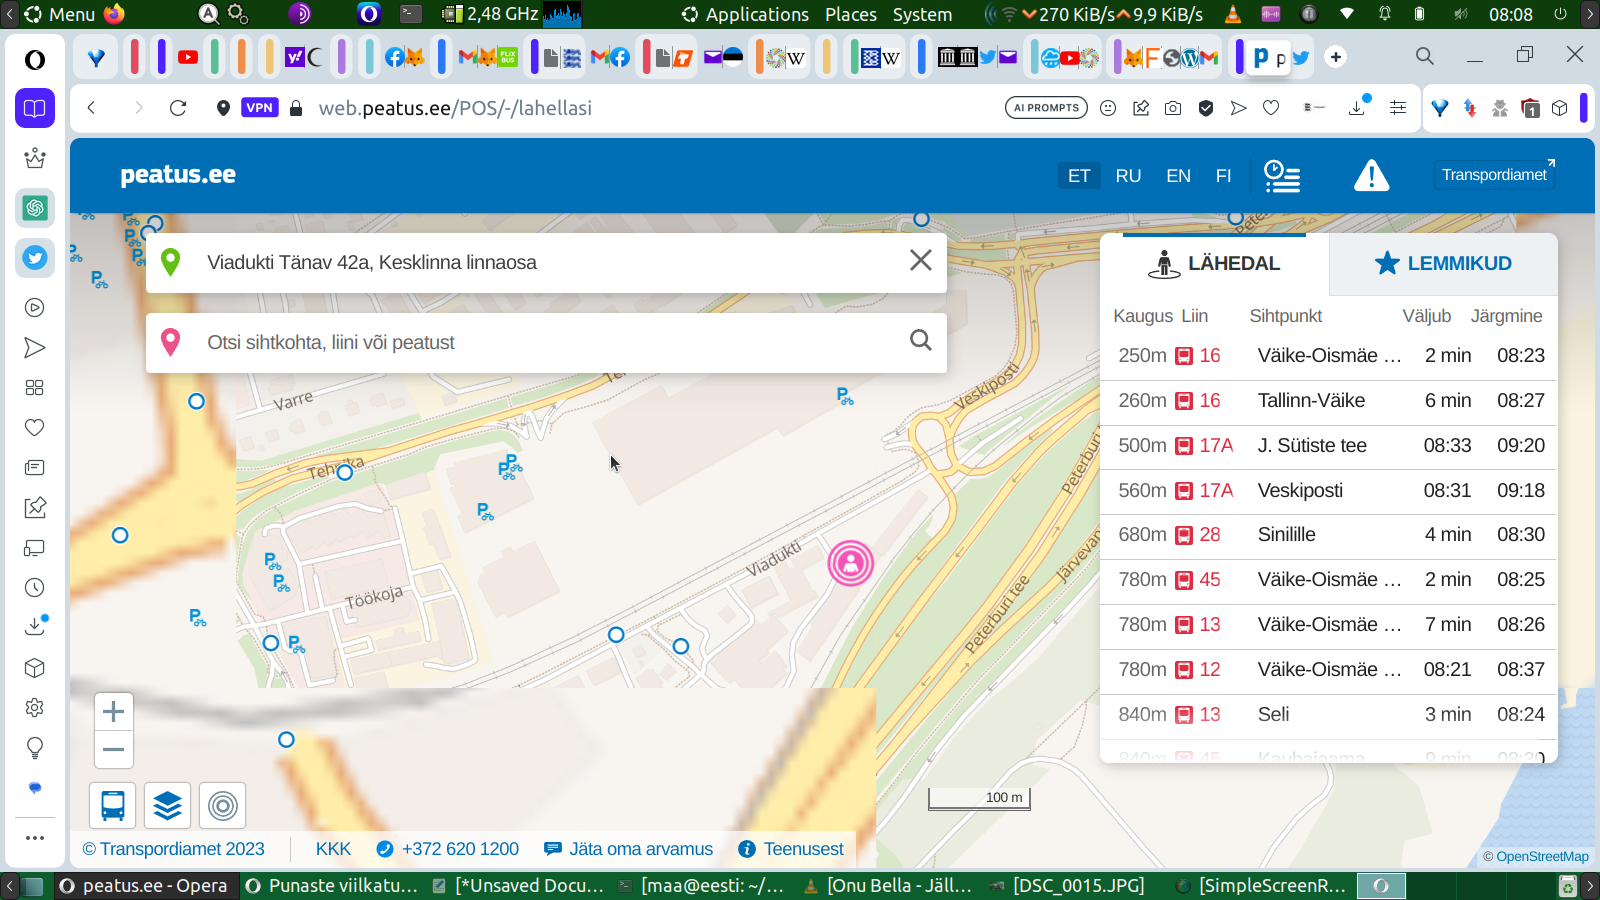
Task: Switch site language to ET
Action: point(1079,176)
